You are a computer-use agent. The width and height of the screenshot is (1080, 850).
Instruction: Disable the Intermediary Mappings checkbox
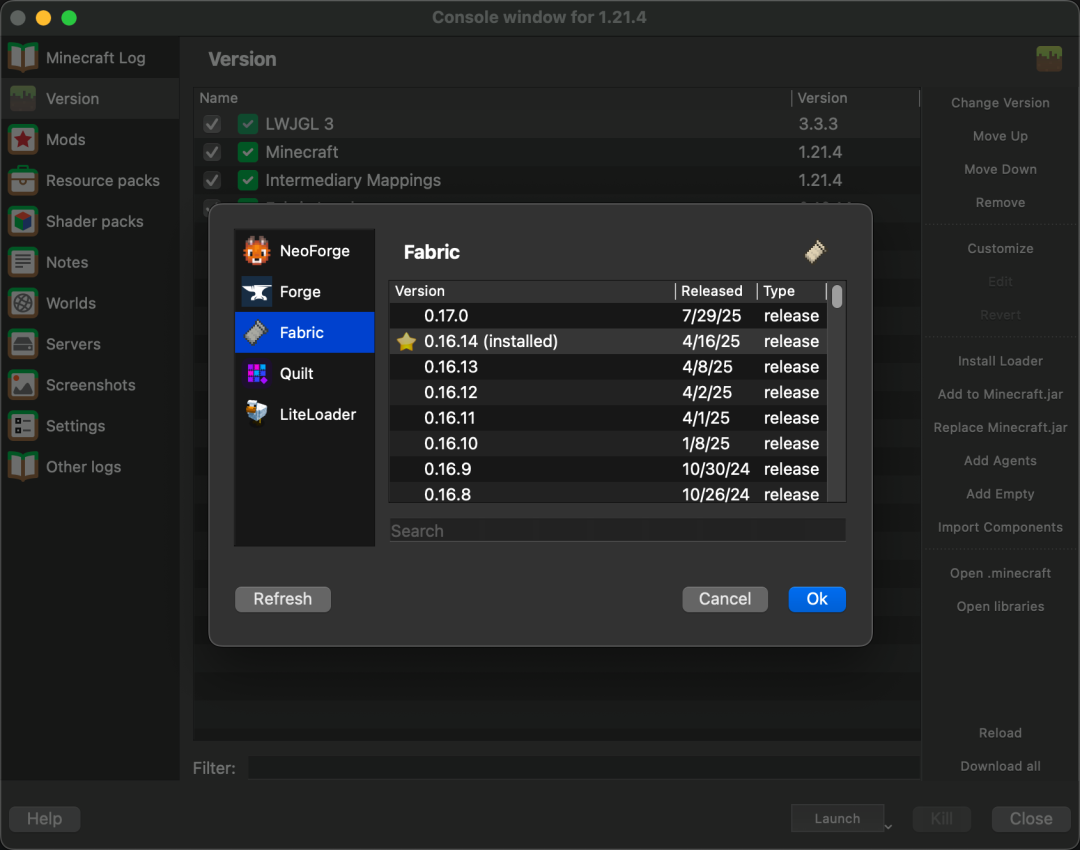coord(212,180)
